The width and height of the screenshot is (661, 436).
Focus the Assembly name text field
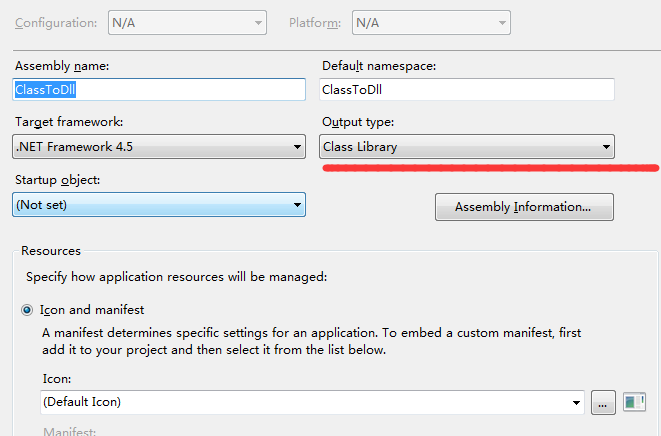[x=159, y=89]
